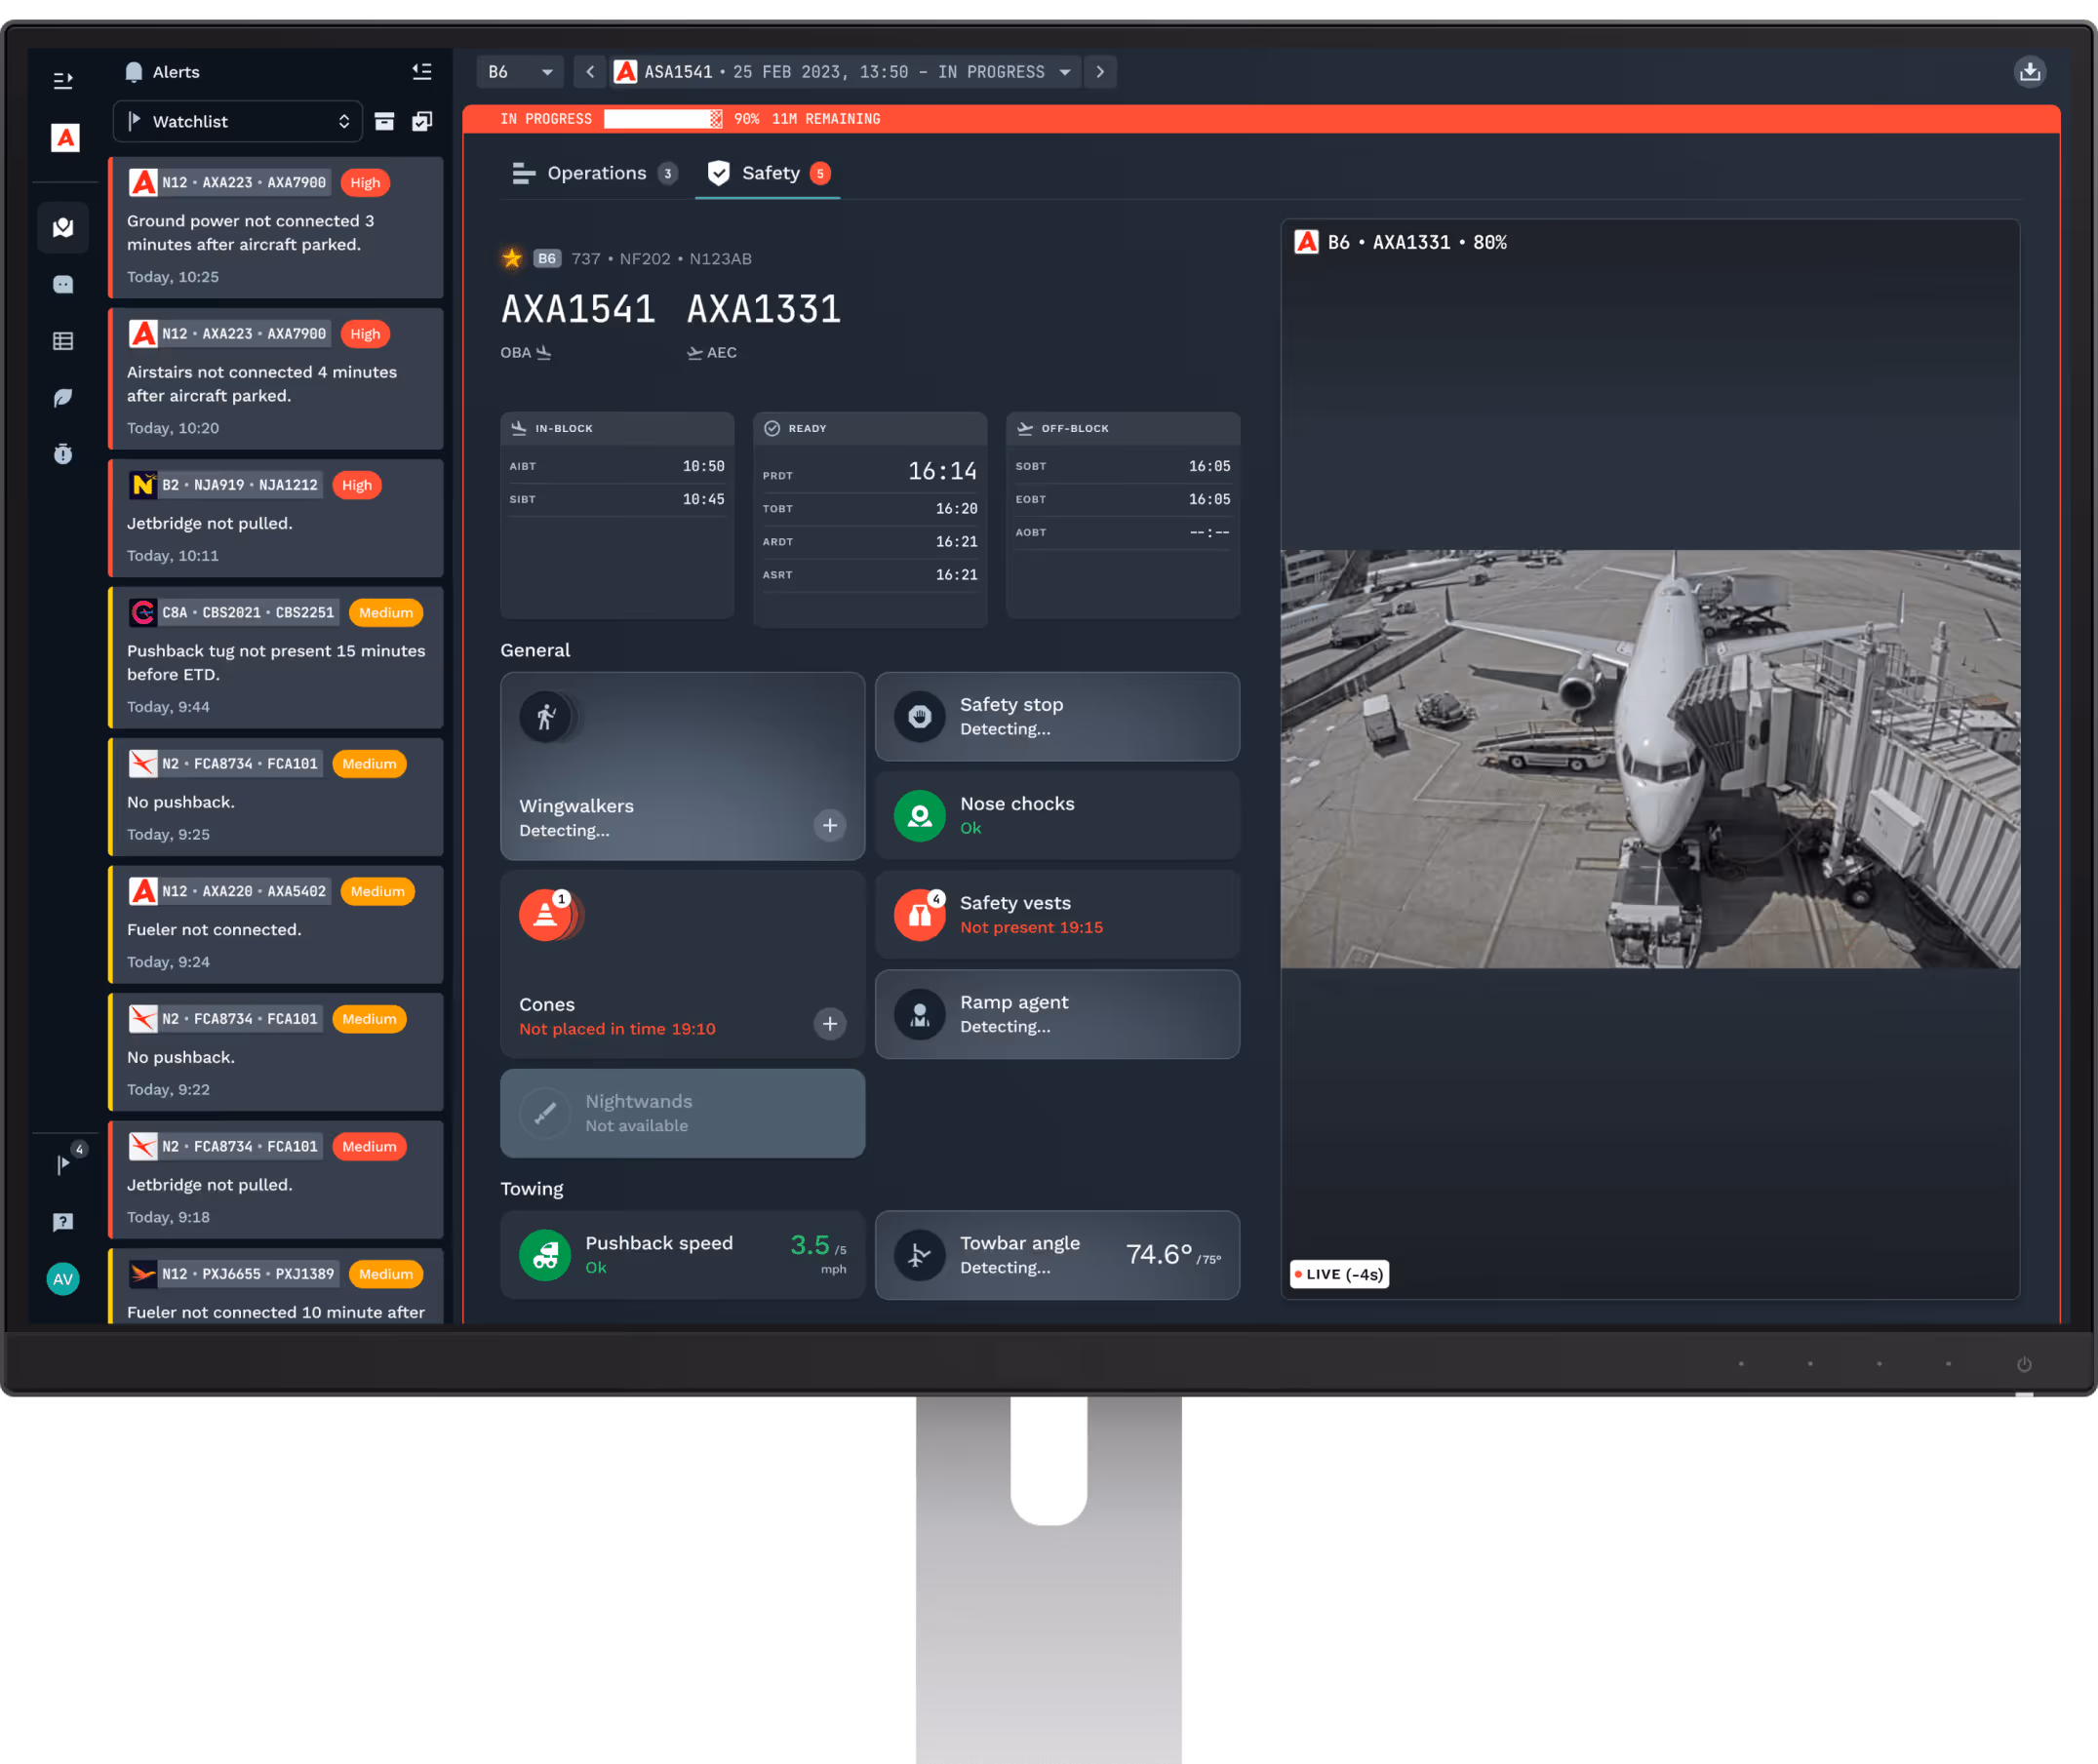Open the stopwatch sidebar icon

coord(63,454)
